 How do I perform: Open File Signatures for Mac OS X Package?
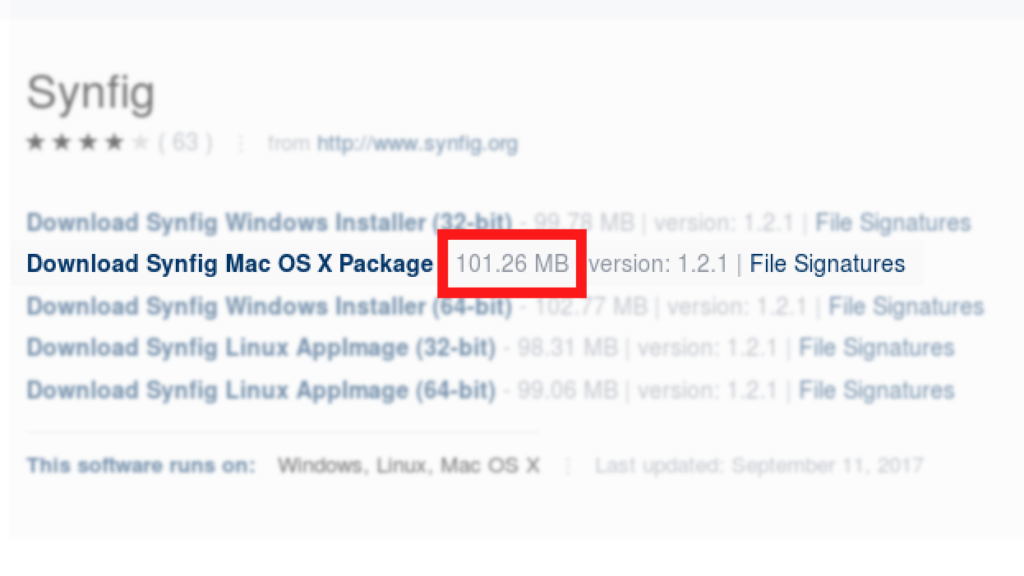pyautogui.click(x=827, y=264)
